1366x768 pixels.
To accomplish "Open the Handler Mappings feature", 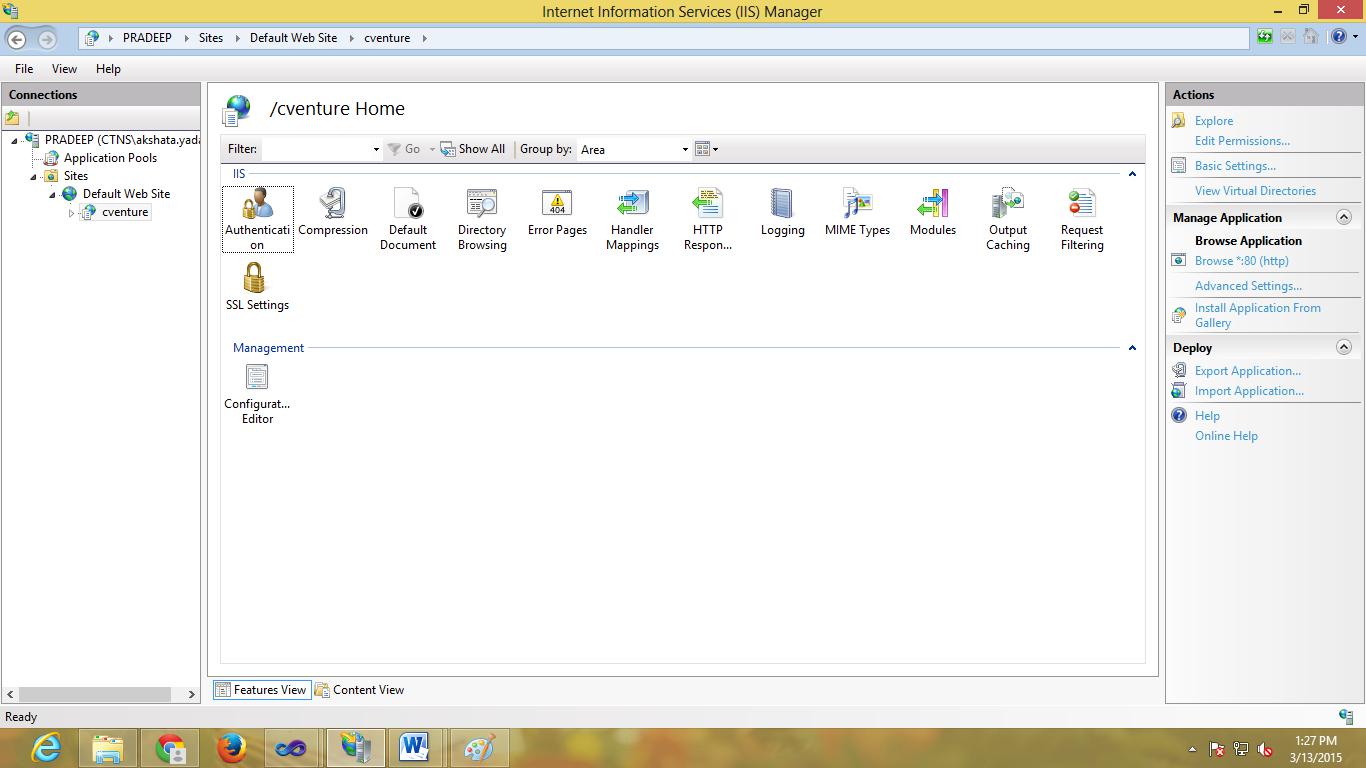I will point(632,219).
